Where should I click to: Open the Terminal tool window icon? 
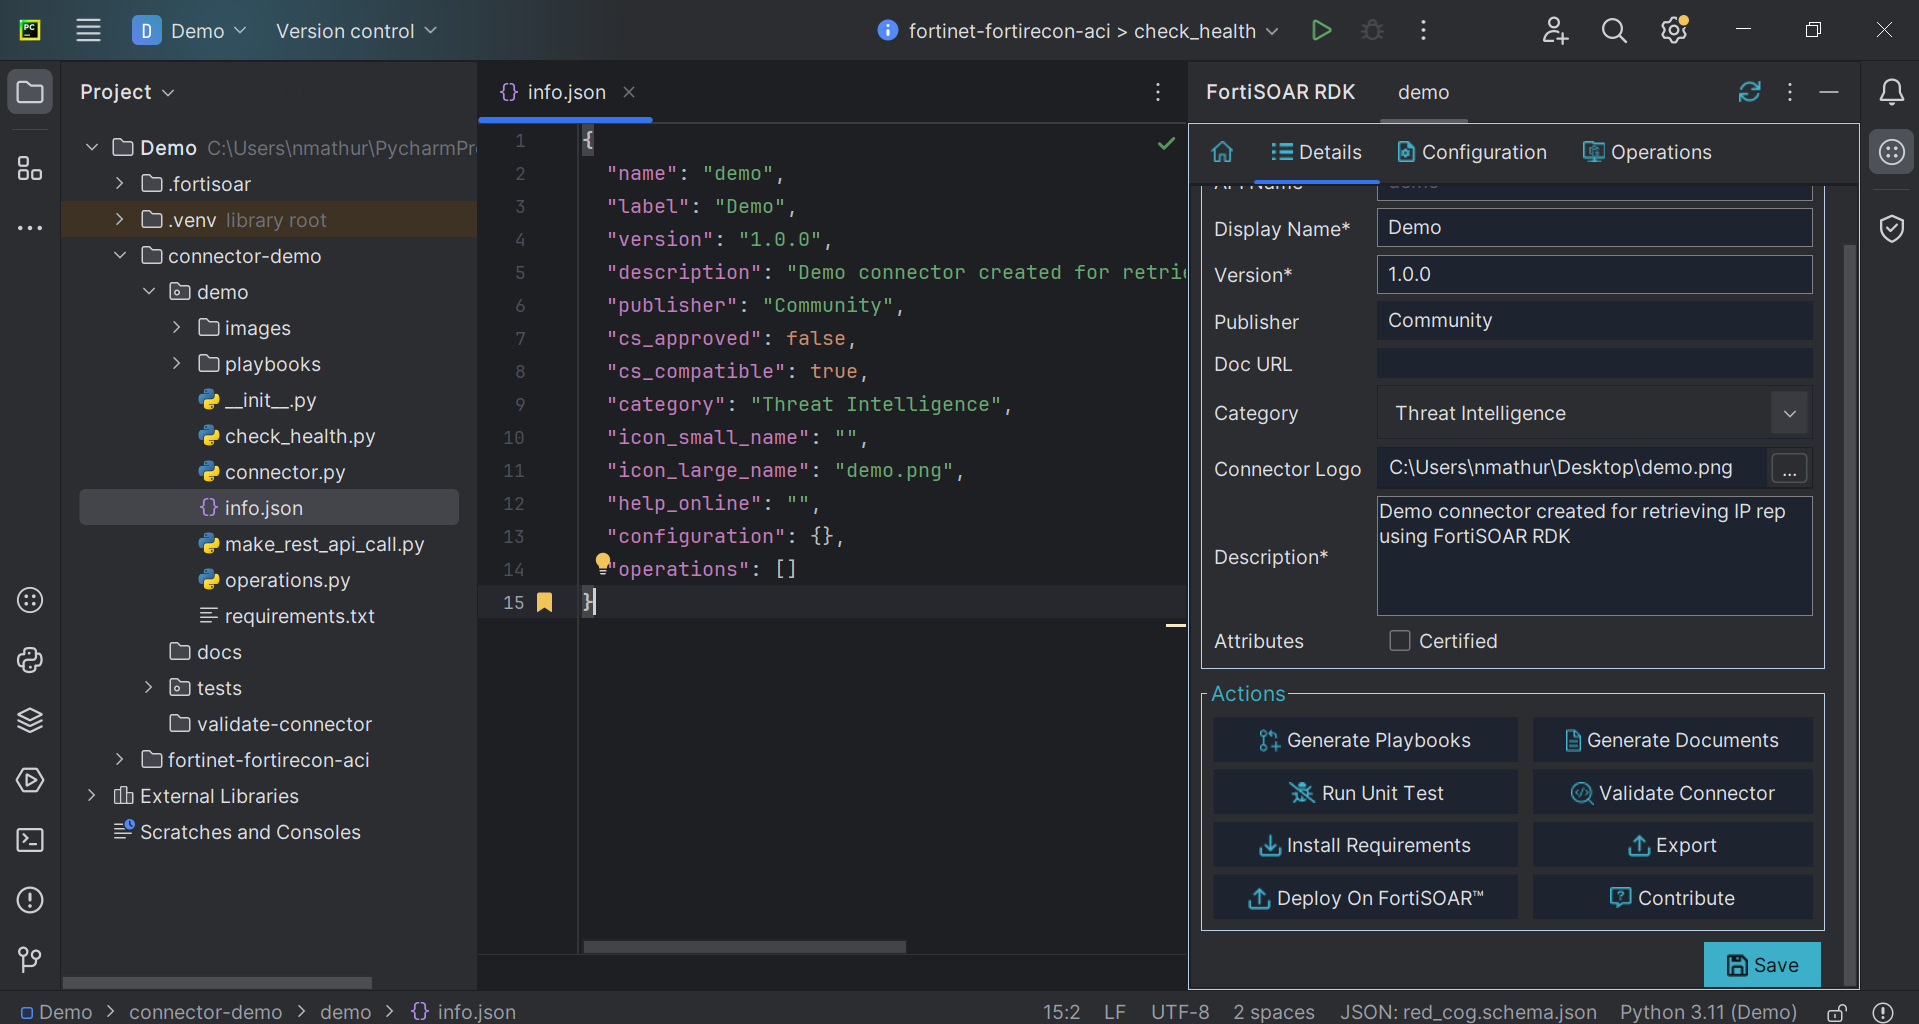[x=30, y=840]
